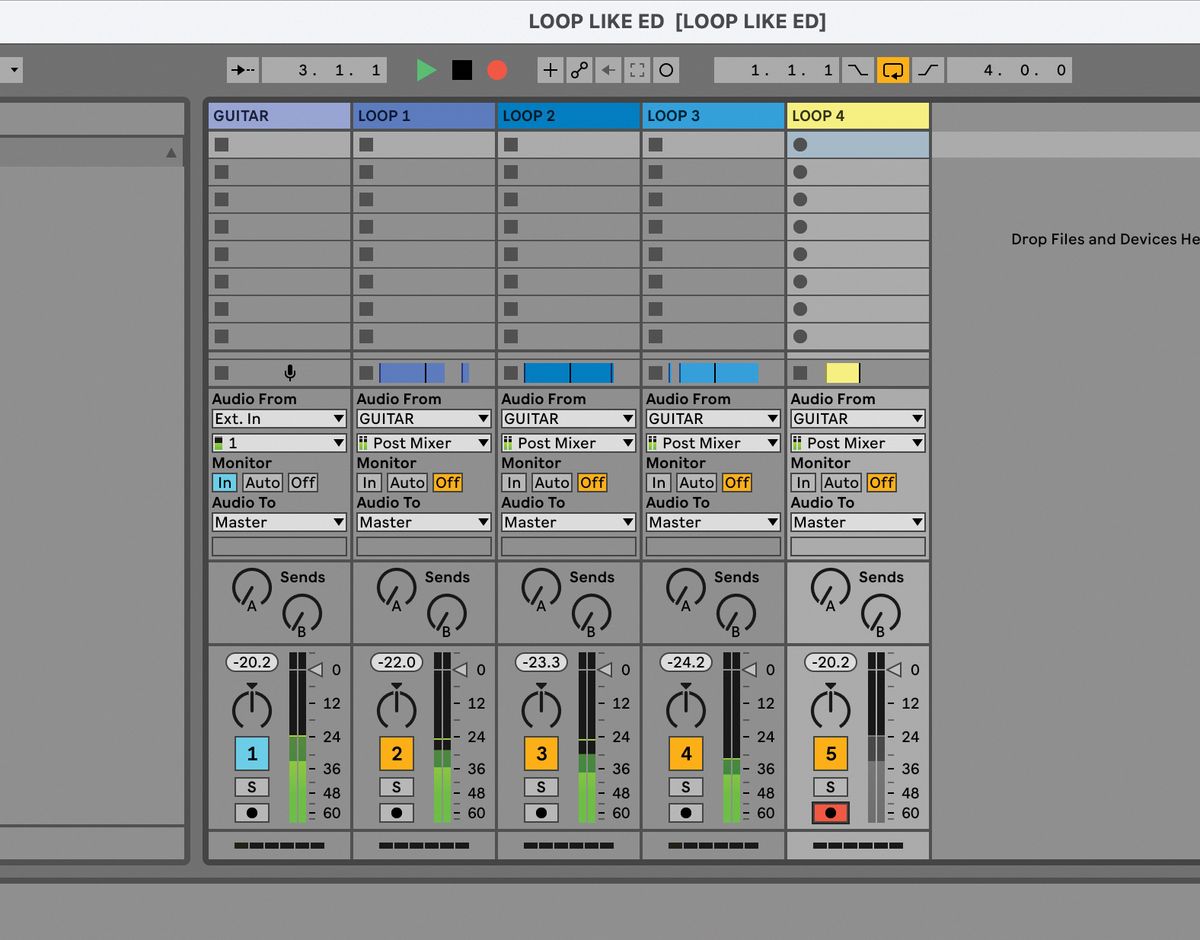The height and width of the screenshot is (940, 1200).
Task: Toggle Follow playback arrow in transport
Action: coord(243,70)
